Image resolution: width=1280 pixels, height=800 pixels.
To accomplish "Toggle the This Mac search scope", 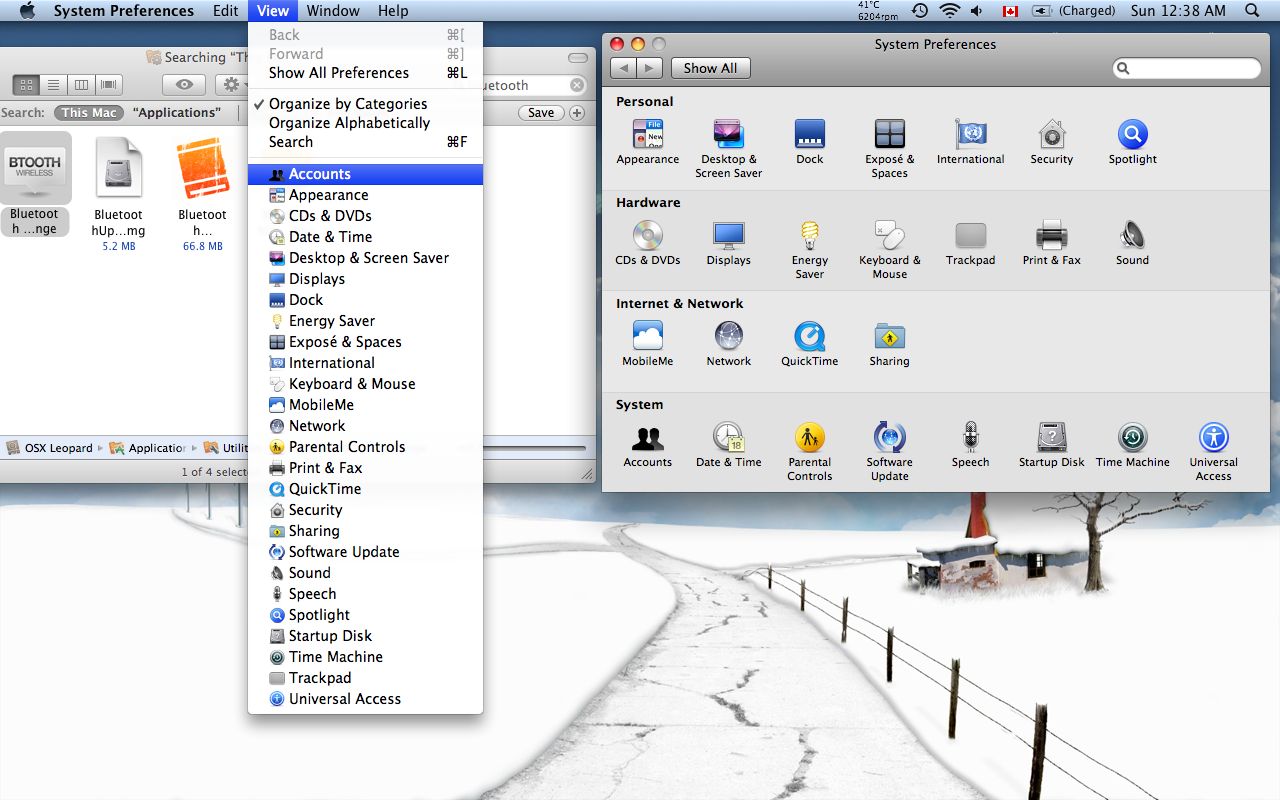I will tap(89, 113).
